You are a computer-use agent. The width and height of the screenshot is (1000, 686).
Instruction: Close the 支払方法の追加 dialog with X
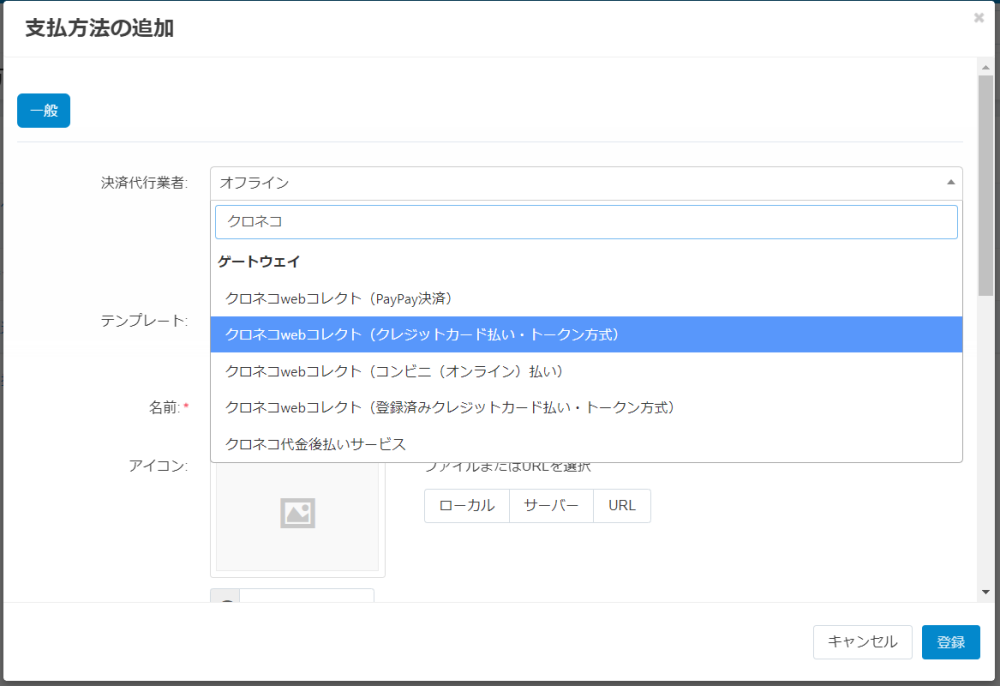(978, 18)
